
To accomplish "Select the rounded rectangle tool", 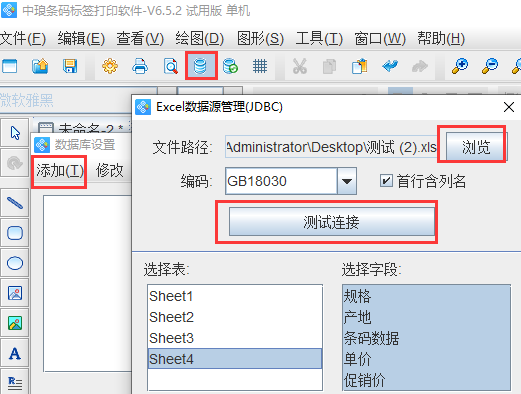I will 15,233.
